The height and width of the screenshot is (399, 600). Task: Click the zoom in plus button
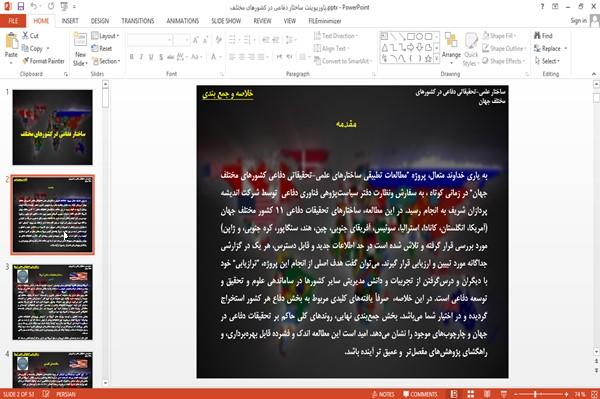tap(566, 394)
